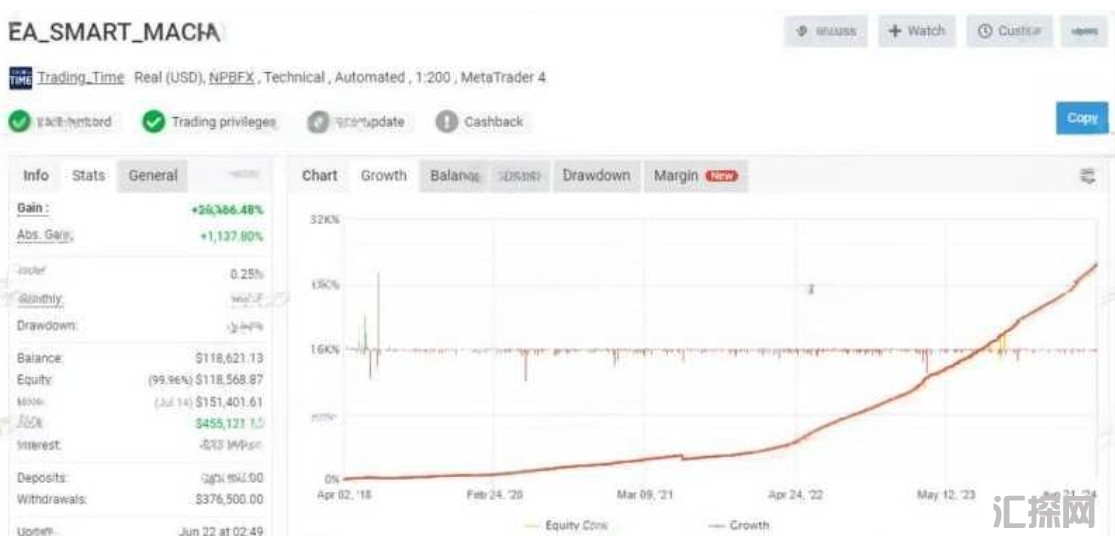Click the EA_SMART_MACH system title
The height and width of the screenshot is (536, 1115).
tap(114, 32)
